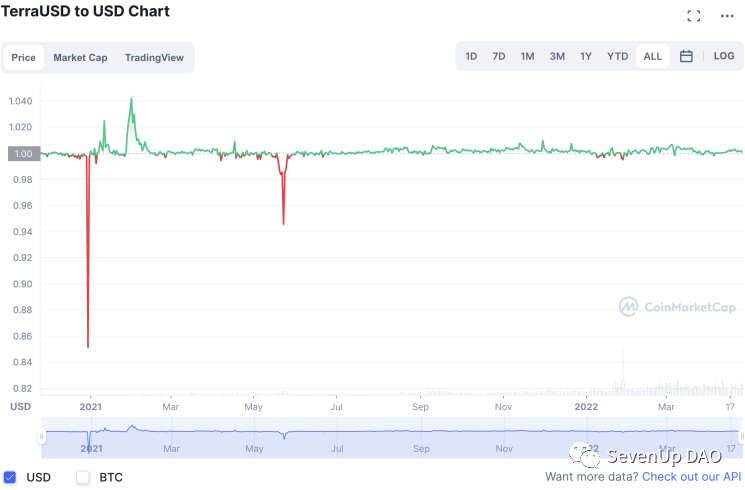Open the Check out our API link
This screenshot has height=490, width=745.
691,477
